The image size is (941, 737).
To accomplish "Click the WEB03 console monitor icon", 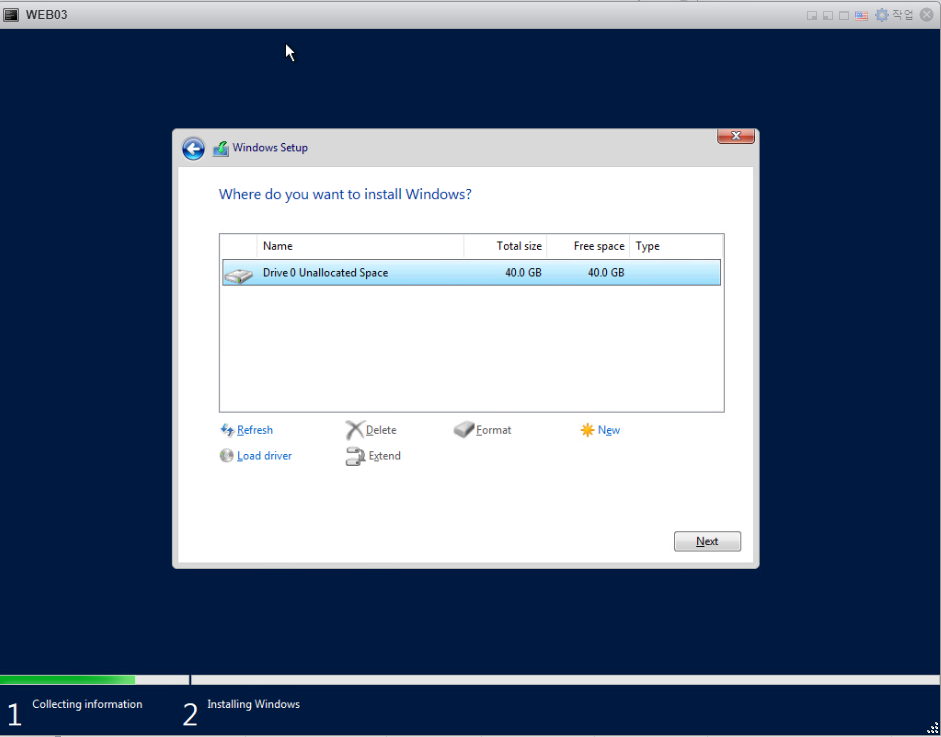I will (11, 14).
